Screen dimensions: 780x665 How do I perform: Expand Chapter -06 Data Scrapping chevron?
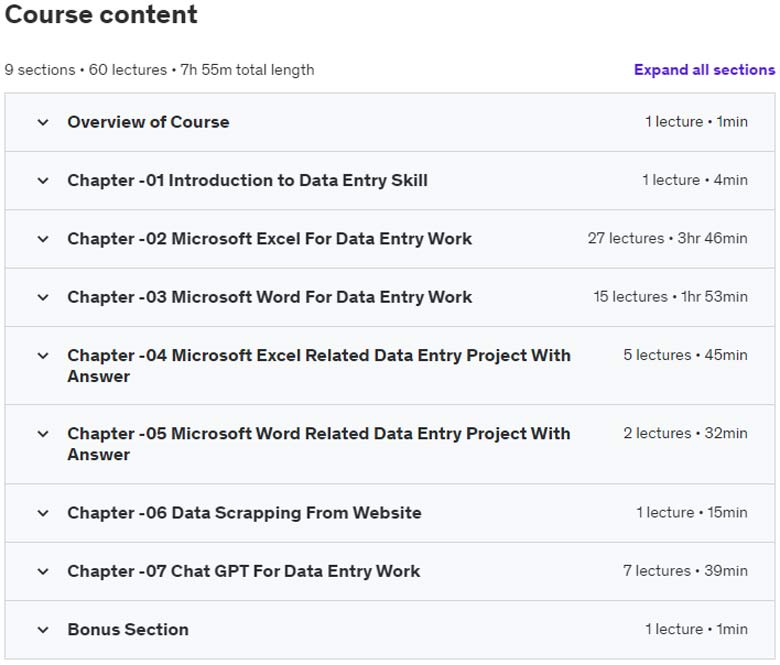43,513
